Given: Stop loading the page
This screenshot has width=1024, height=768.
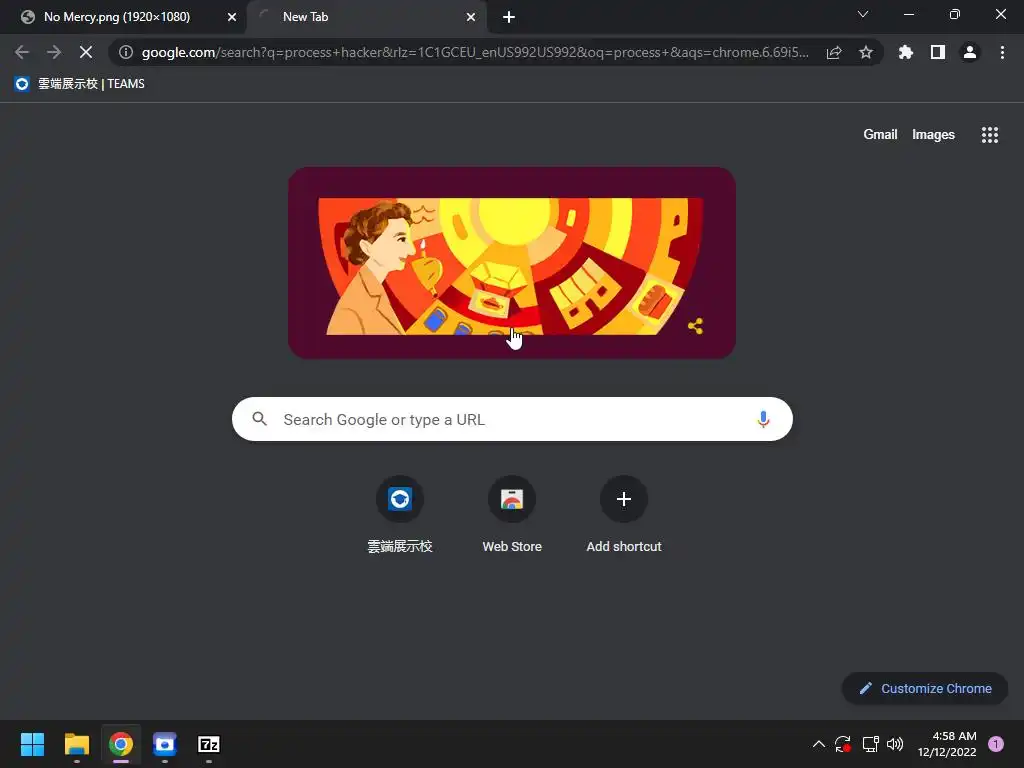Looking at the screenshot, I should 86,52.
